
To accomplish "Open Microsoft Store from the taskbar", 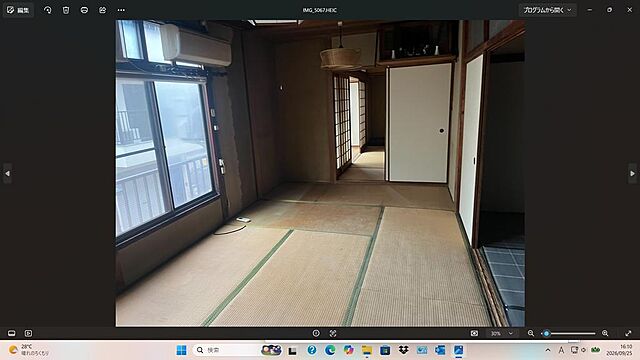I will 385,350.
